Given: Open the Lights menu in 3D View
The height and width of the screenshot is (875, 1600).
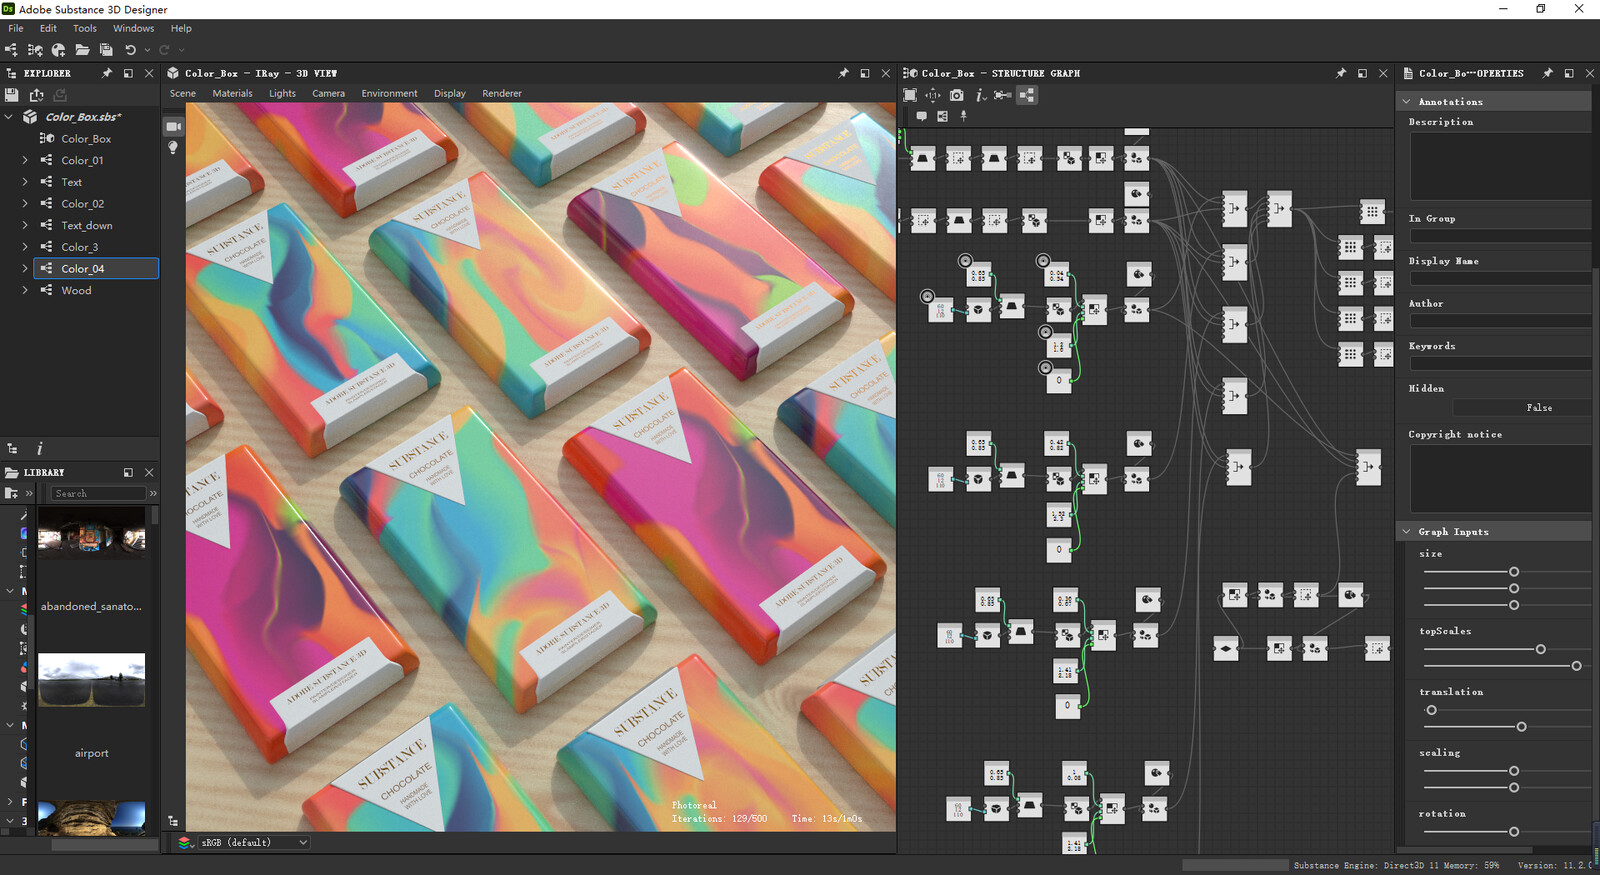Looking at the screenshot, I should 282,93.
